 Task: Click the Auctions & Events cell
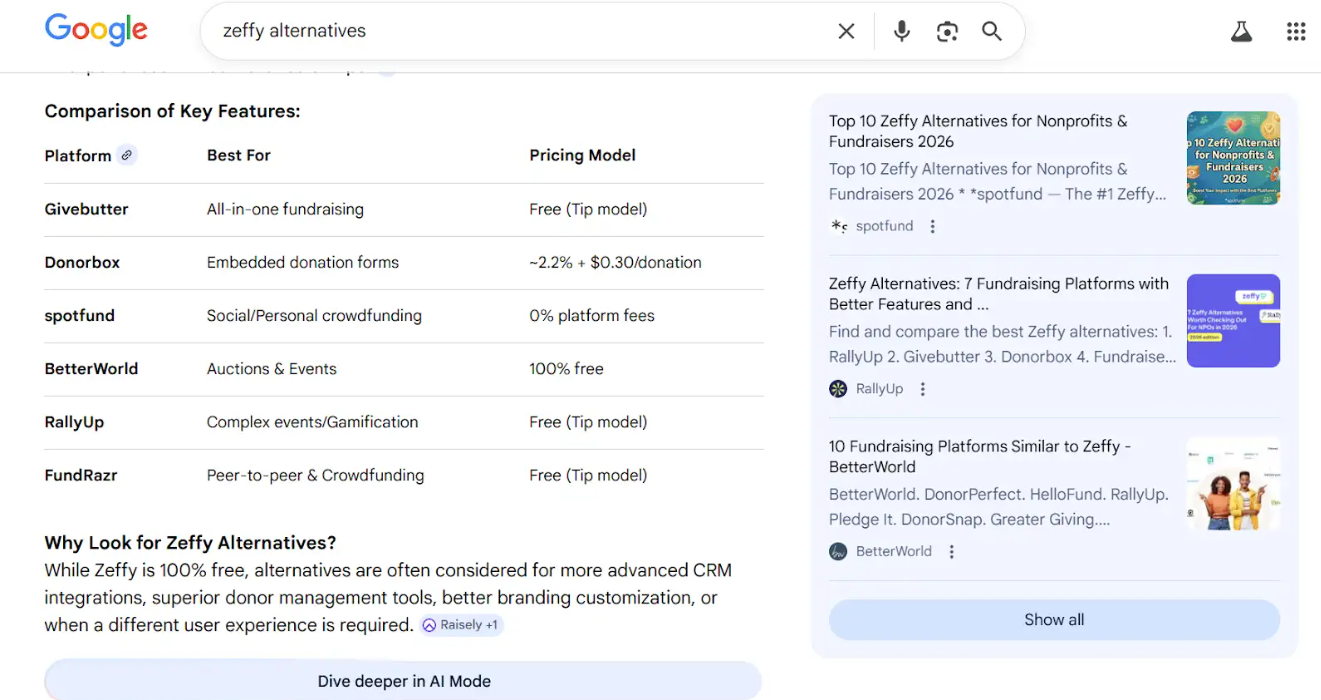tap(272, 368)
